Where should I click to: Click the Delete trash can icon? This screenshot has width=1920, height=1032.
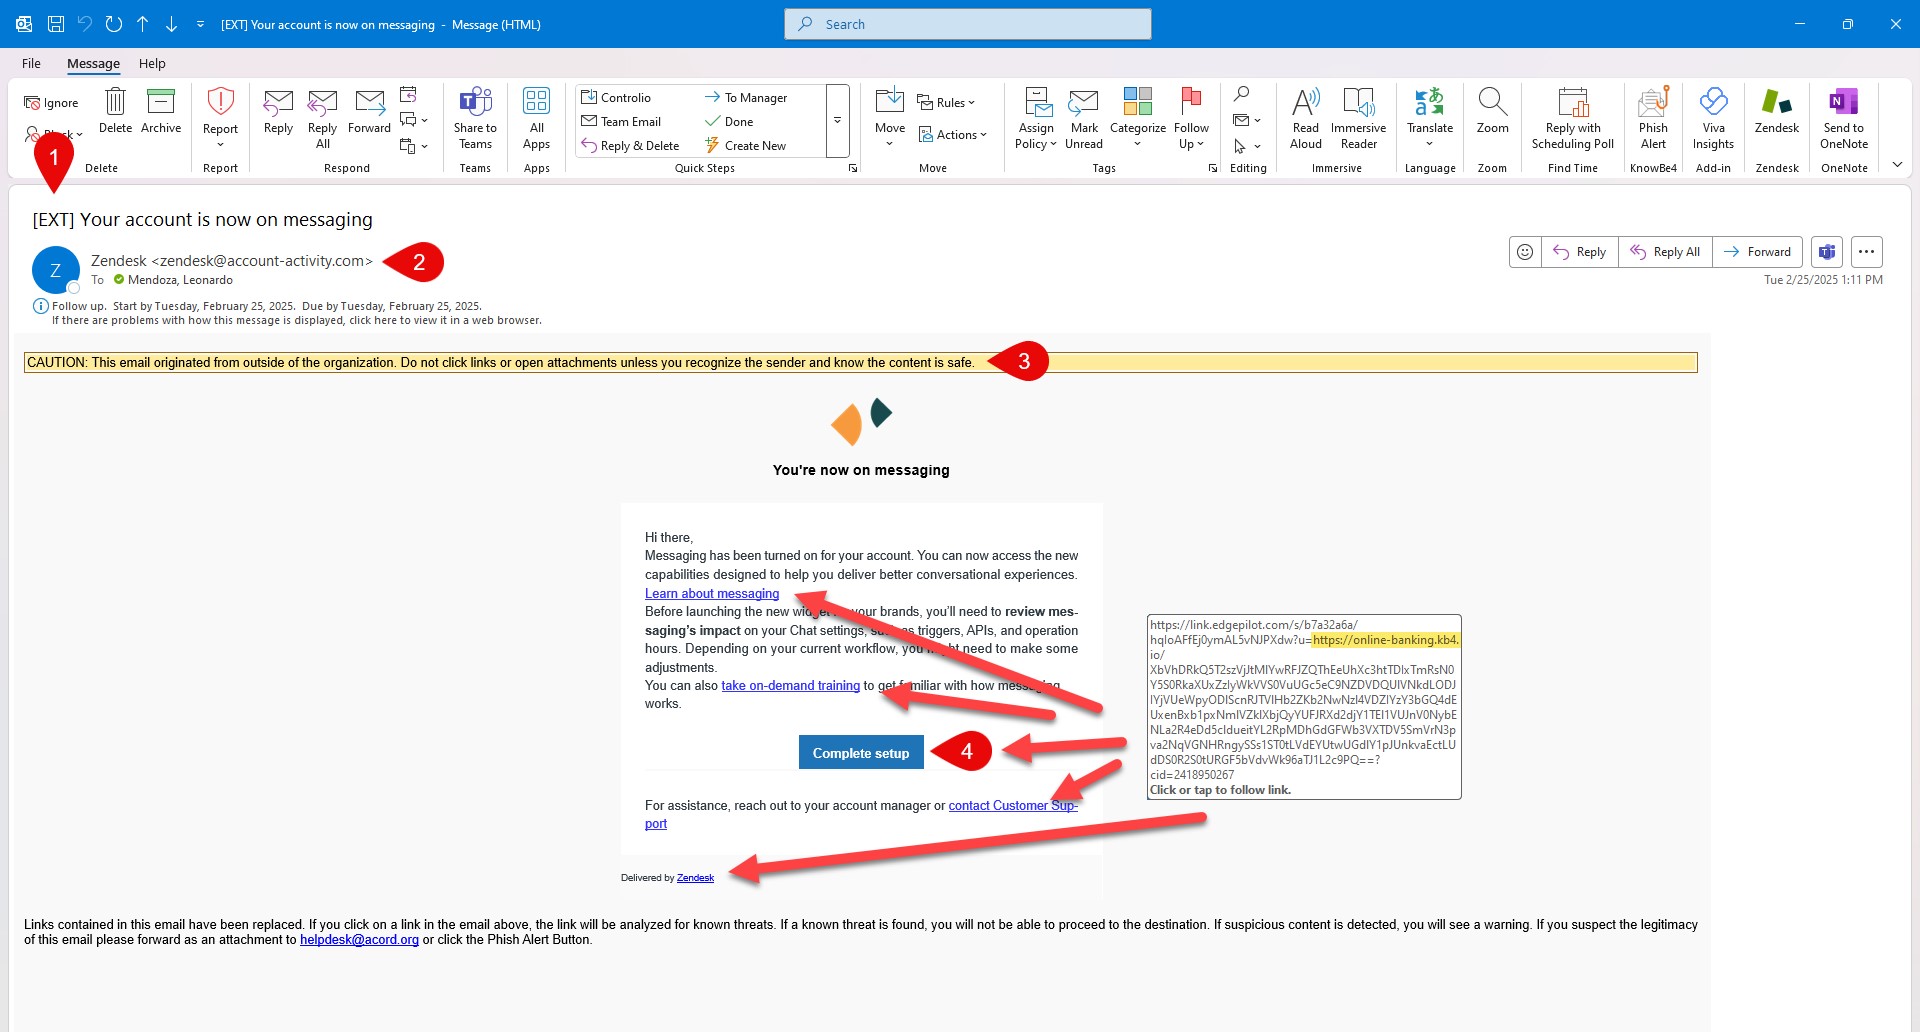click(x=115, y=103)
